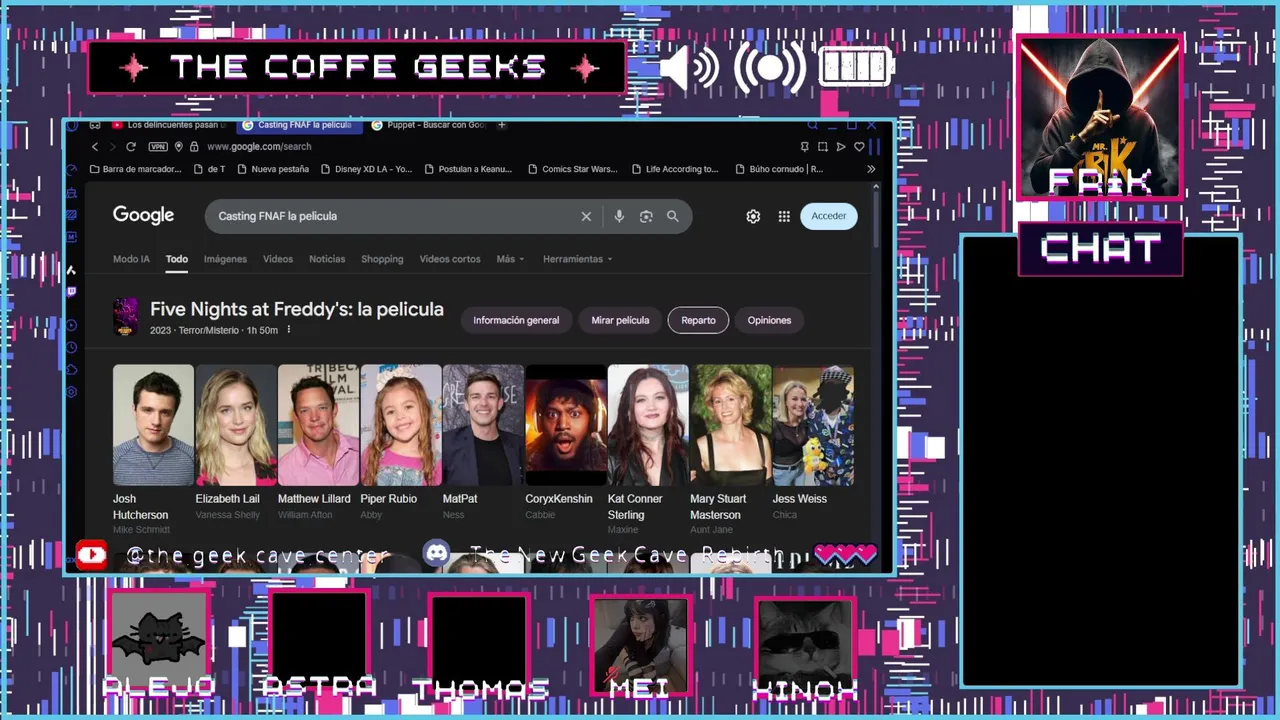Switch to the 'Videos' results tab
The width and height of the screenshot is (1280, 720).
click(278, 259)
